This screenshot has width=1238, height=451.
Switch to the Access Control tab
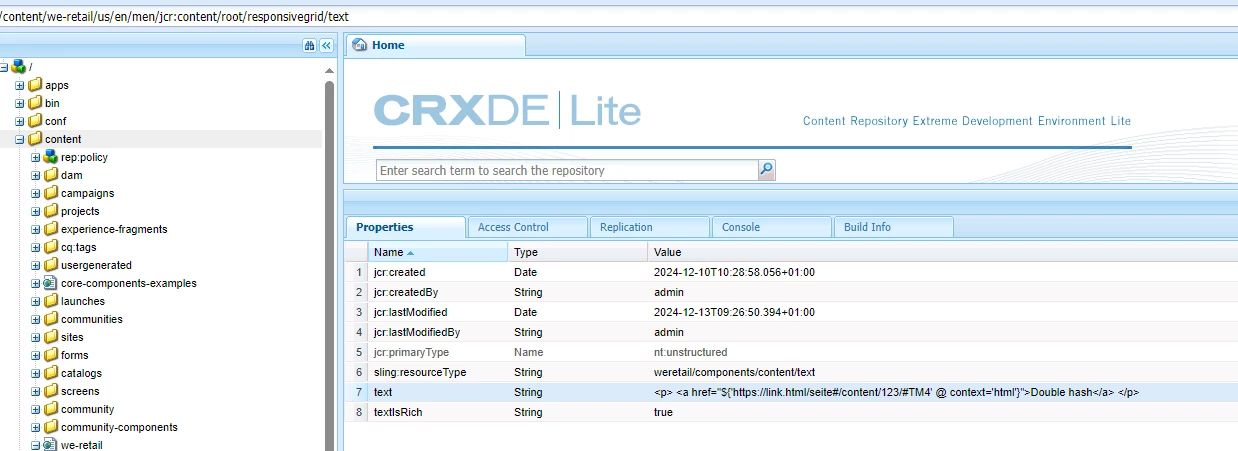tap(527, 227)
